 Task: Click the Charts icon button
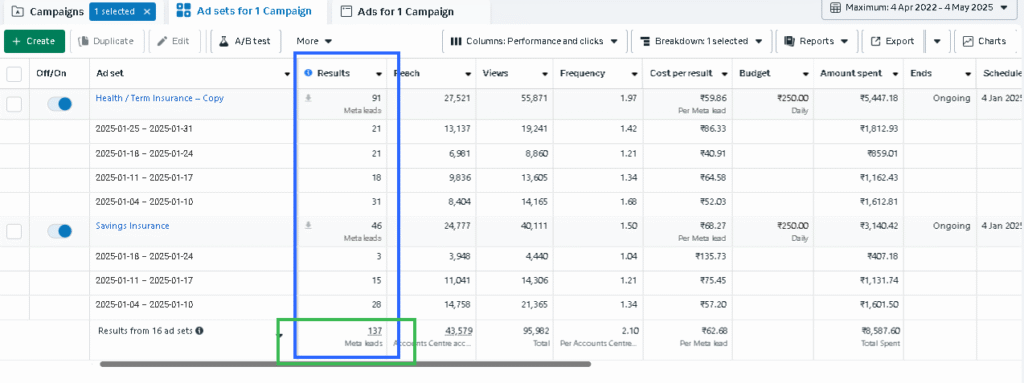pos(985,41)
